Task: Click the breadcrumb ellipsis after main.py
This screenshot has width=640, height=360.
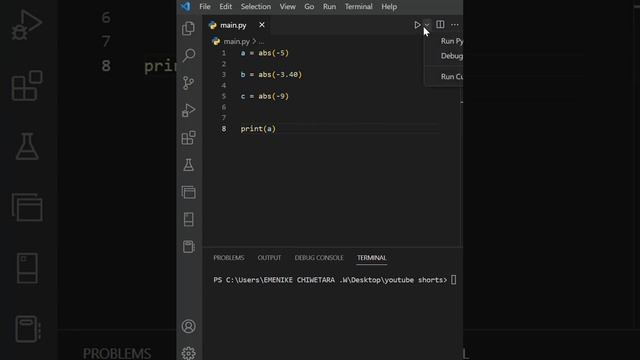Action: click(x=261, y=42)
